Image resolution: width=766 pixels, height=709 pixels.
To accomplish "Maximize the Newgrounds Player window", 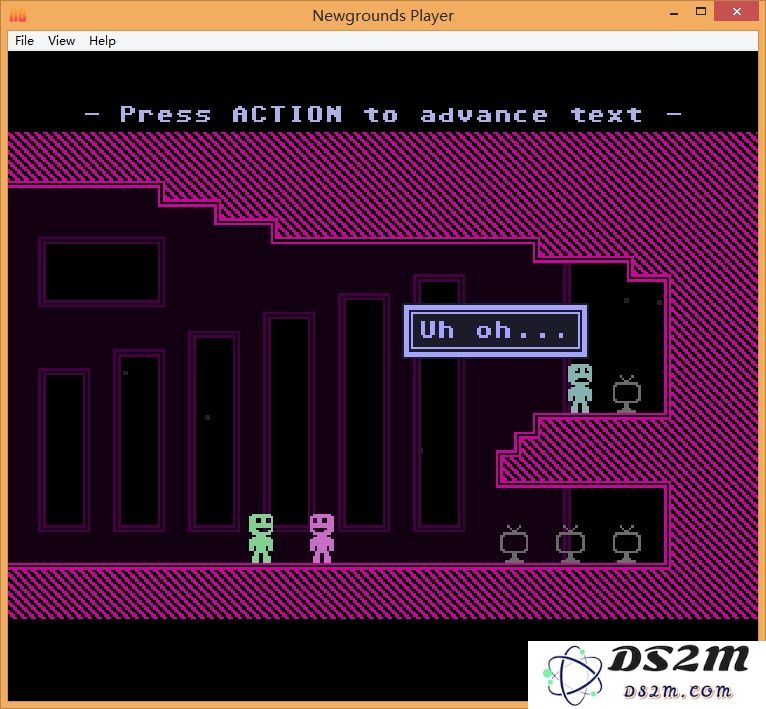I will (x=701, y=12).
